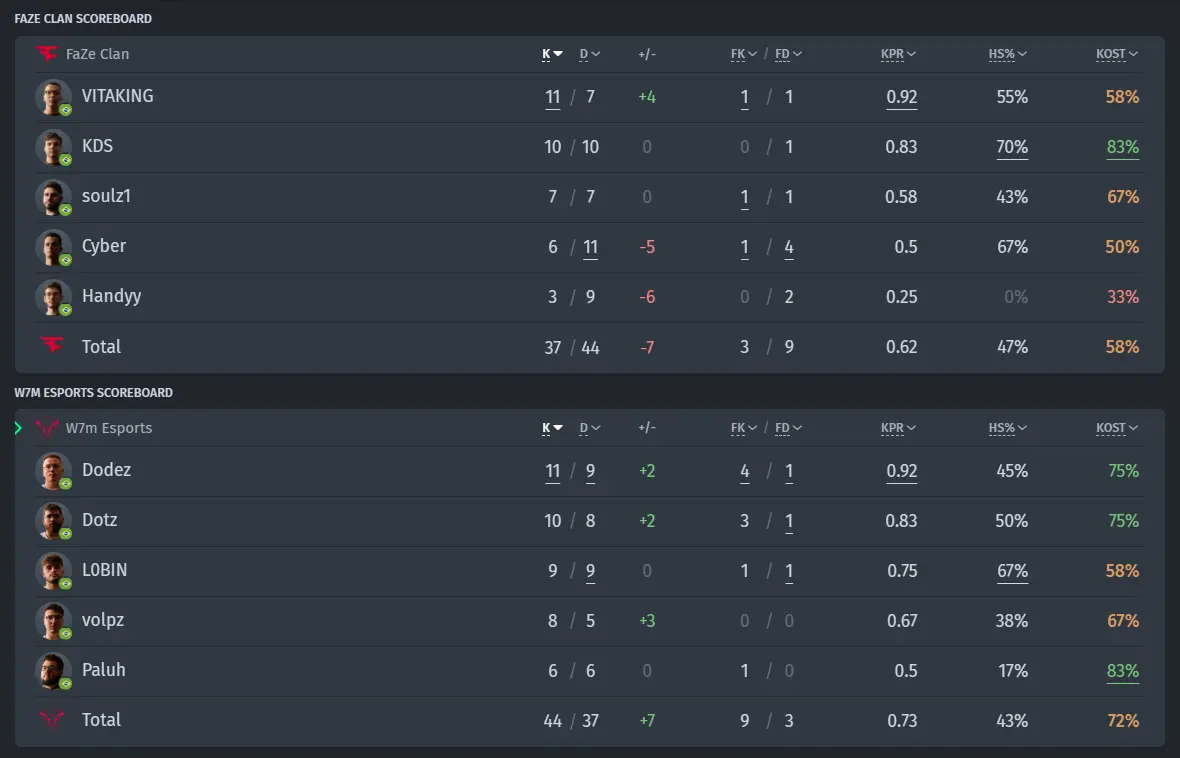Click the W7m logo in Total row
This screenshot has height=758, width=1180.
point(52,720)
